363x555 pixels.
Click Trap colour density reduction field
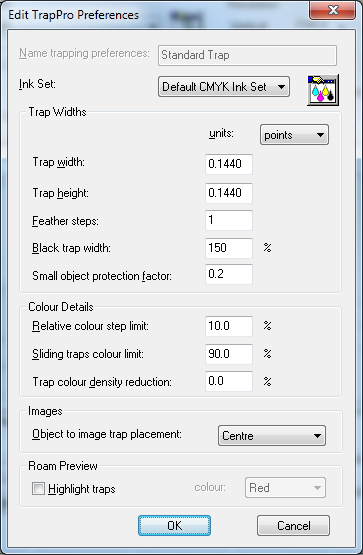coord(229,381)
